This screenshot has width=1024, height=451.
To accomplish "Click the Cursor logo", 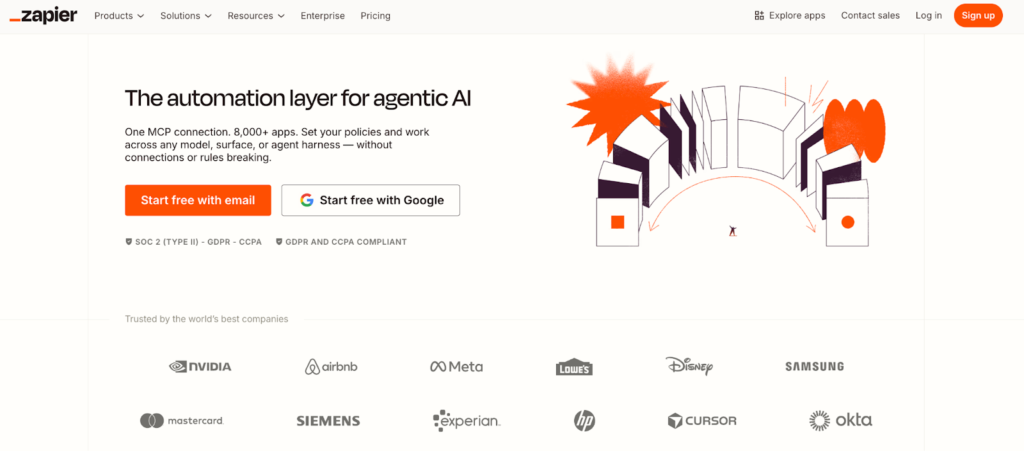I will click(702, 421).
